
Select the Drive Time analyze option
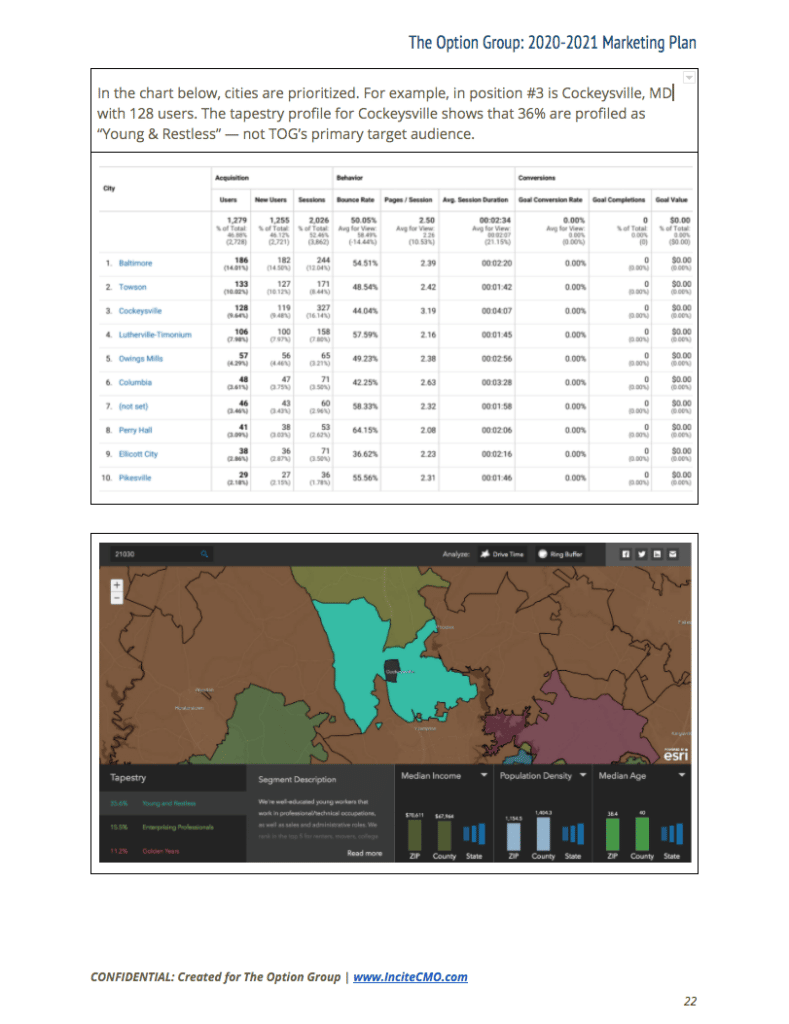point(502,554)
